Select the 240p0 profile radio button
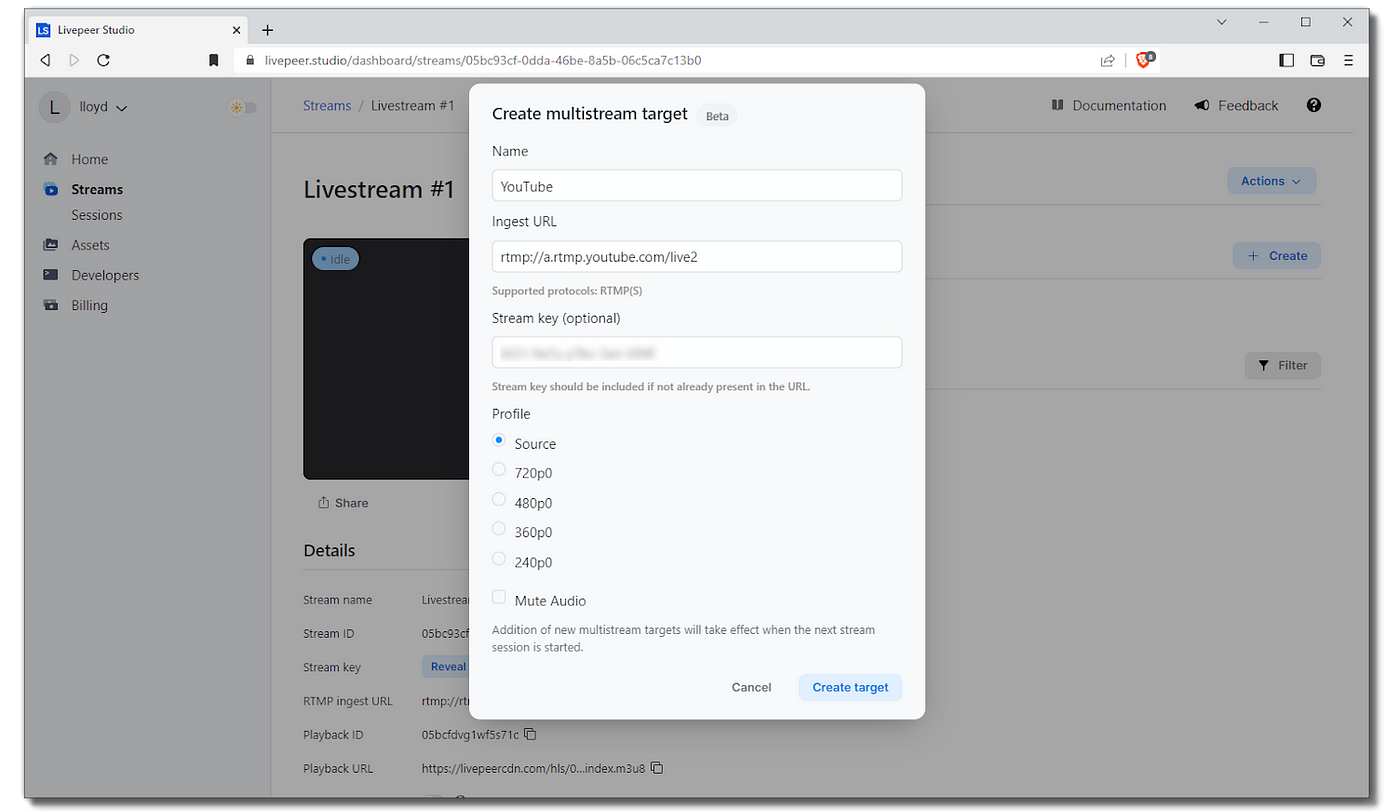 [x=499, y=558]
